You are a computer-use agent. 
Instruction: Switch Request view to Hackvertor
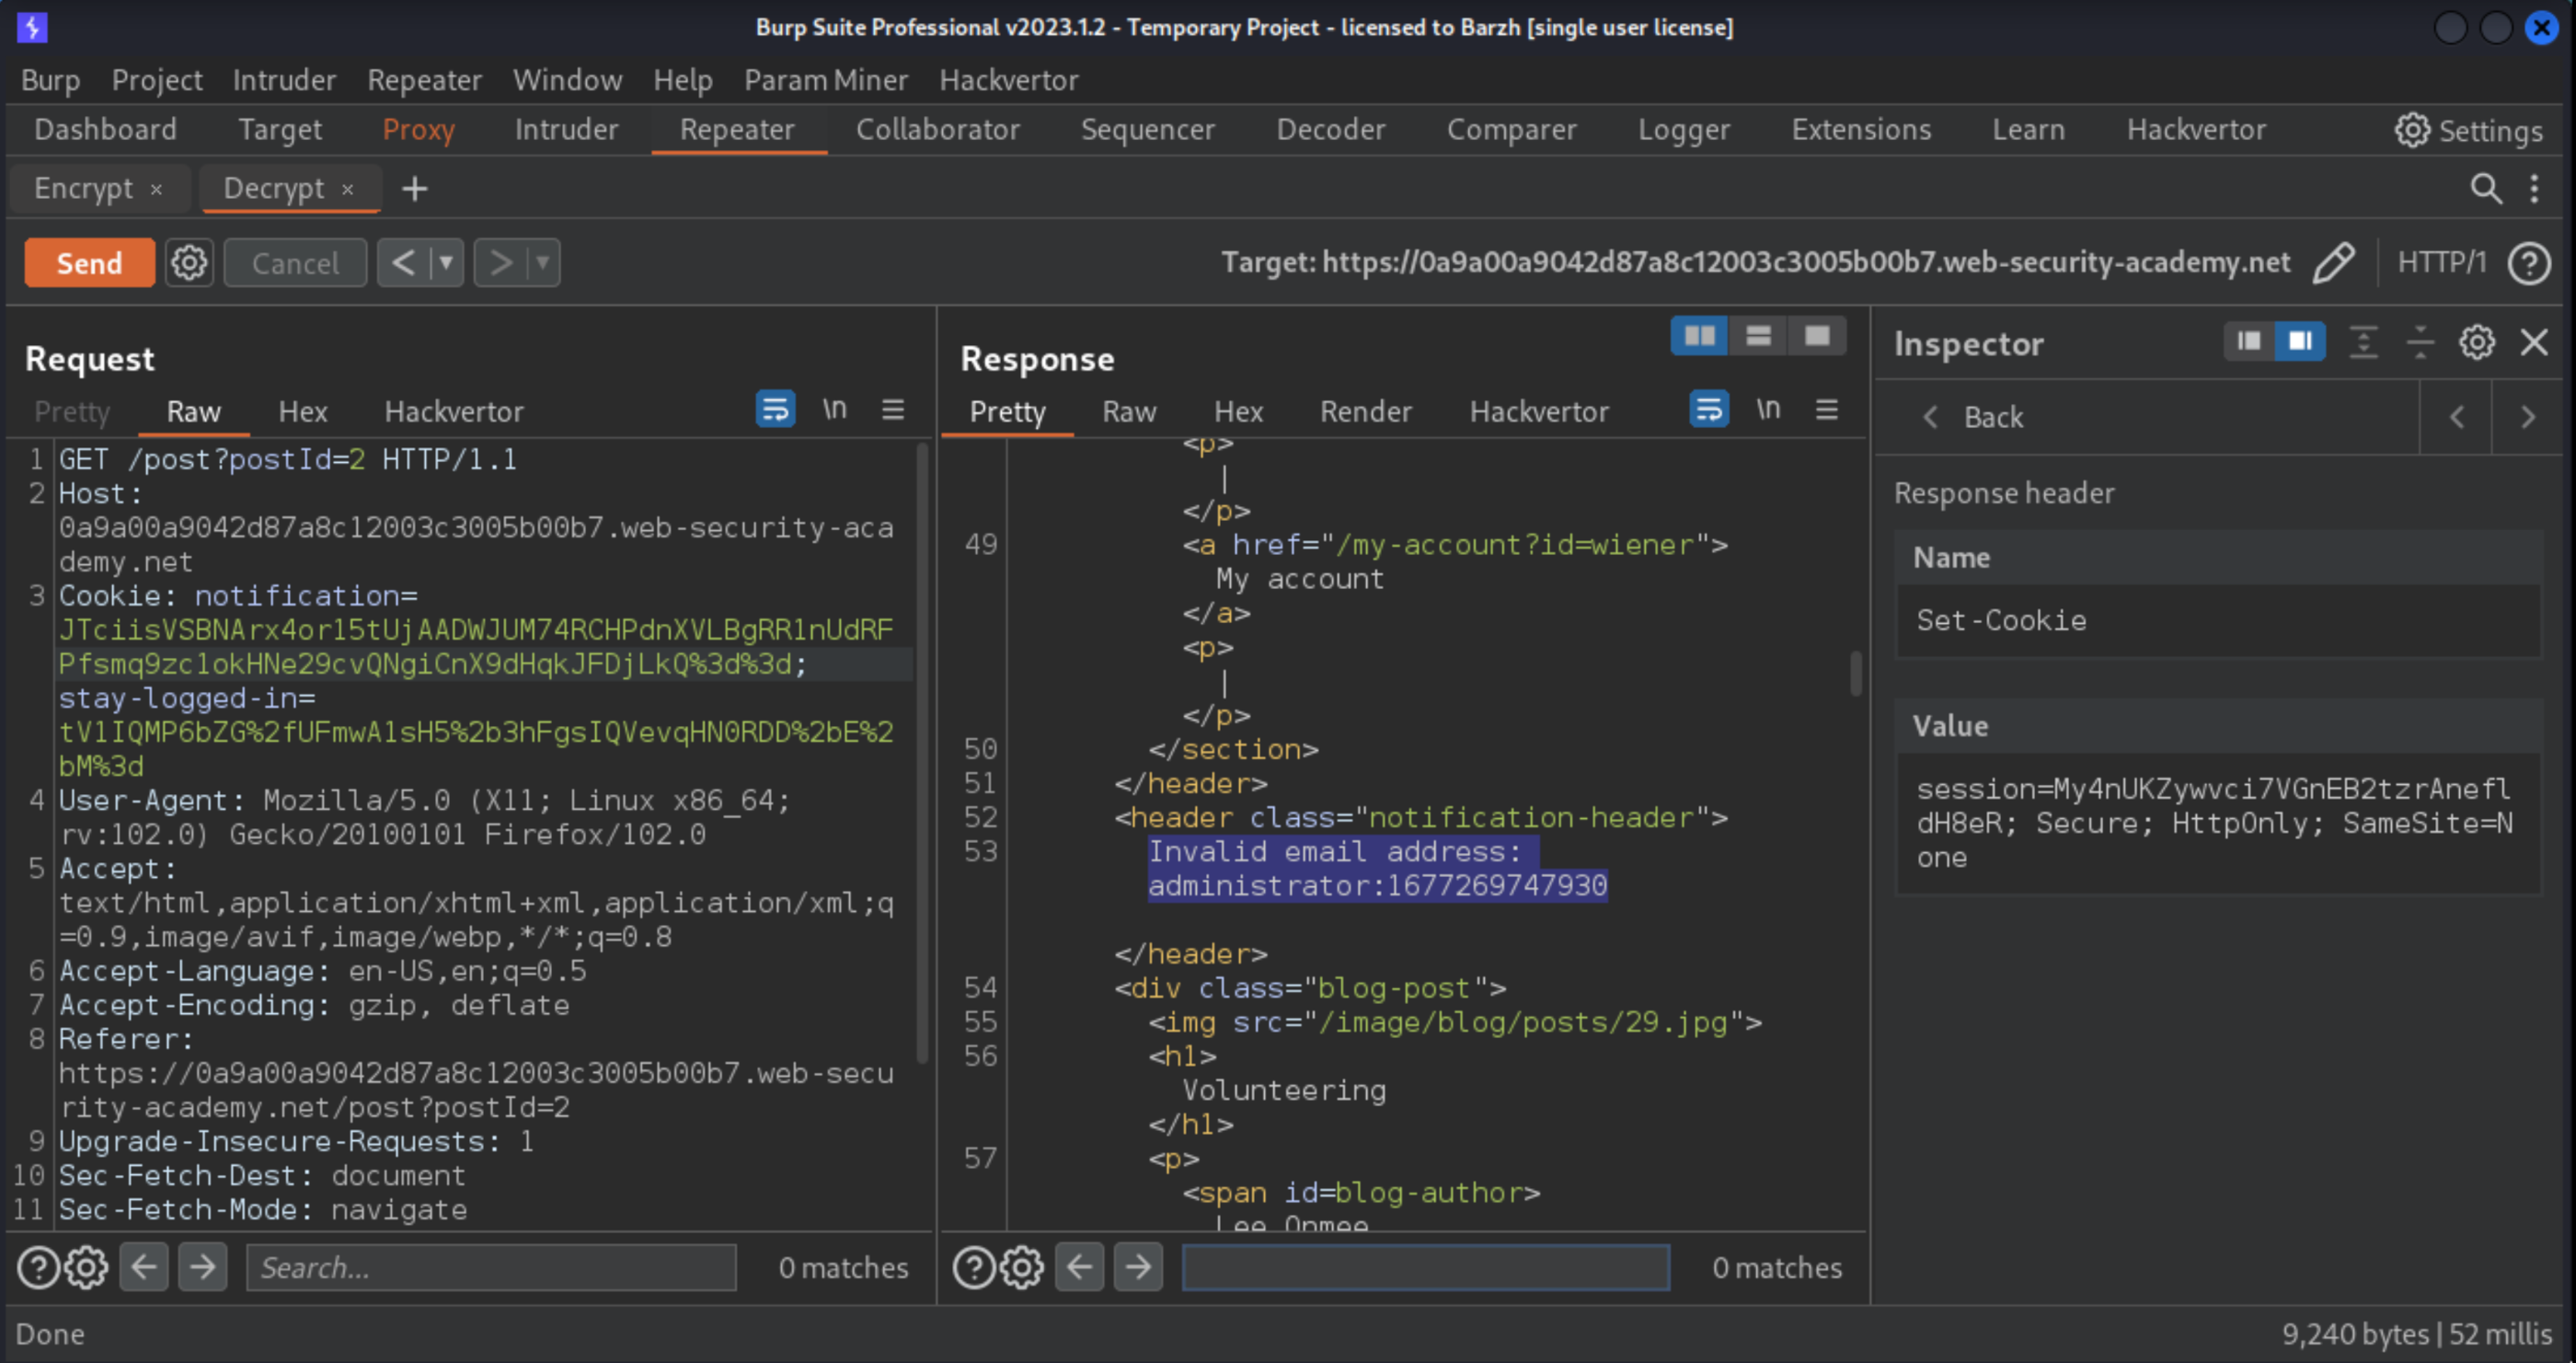click(454, 412)
